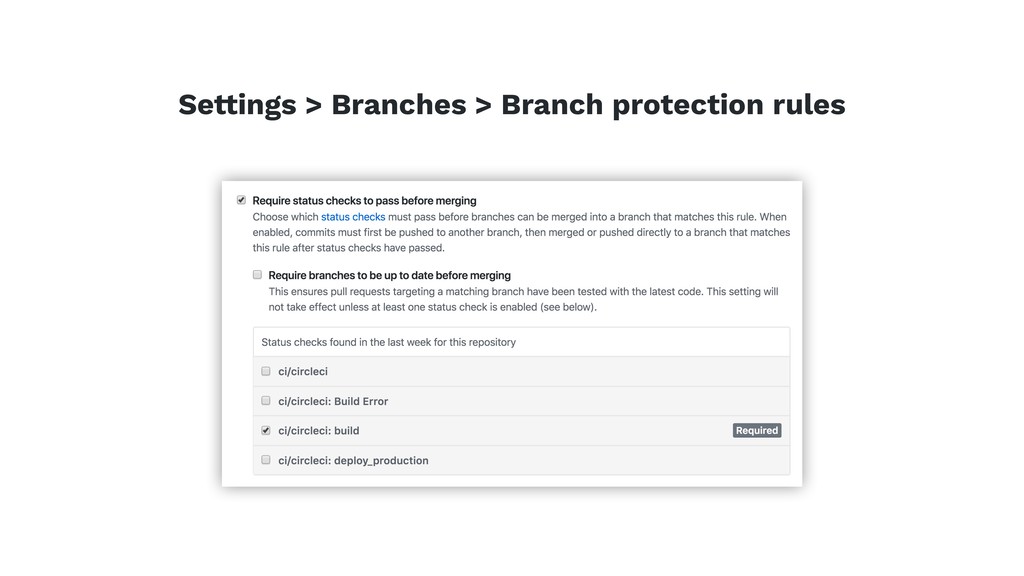The height and width of the screenshot is (576, 1024).
Task: Uncheck the Require status checks to pass checkbox
Action: (241, 200)
